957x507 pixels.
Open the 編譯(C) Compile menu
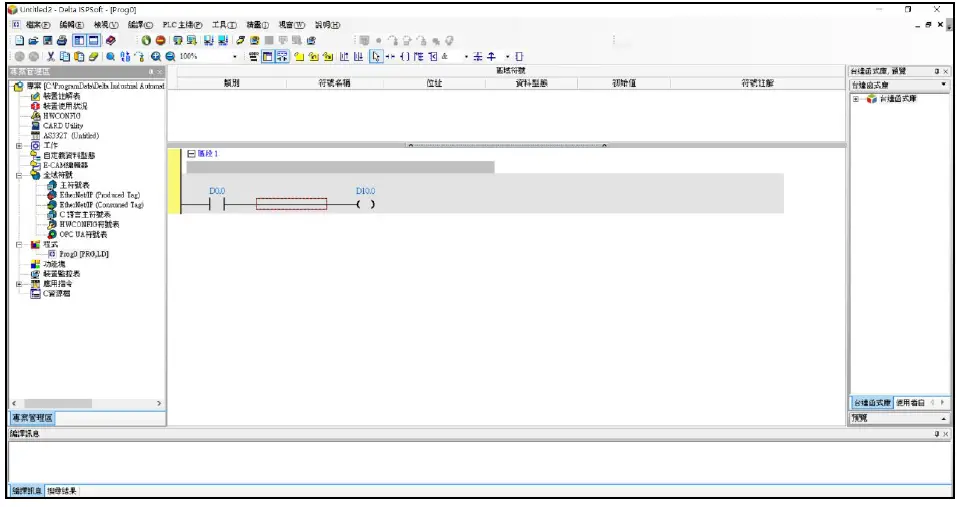pos(140,25)
